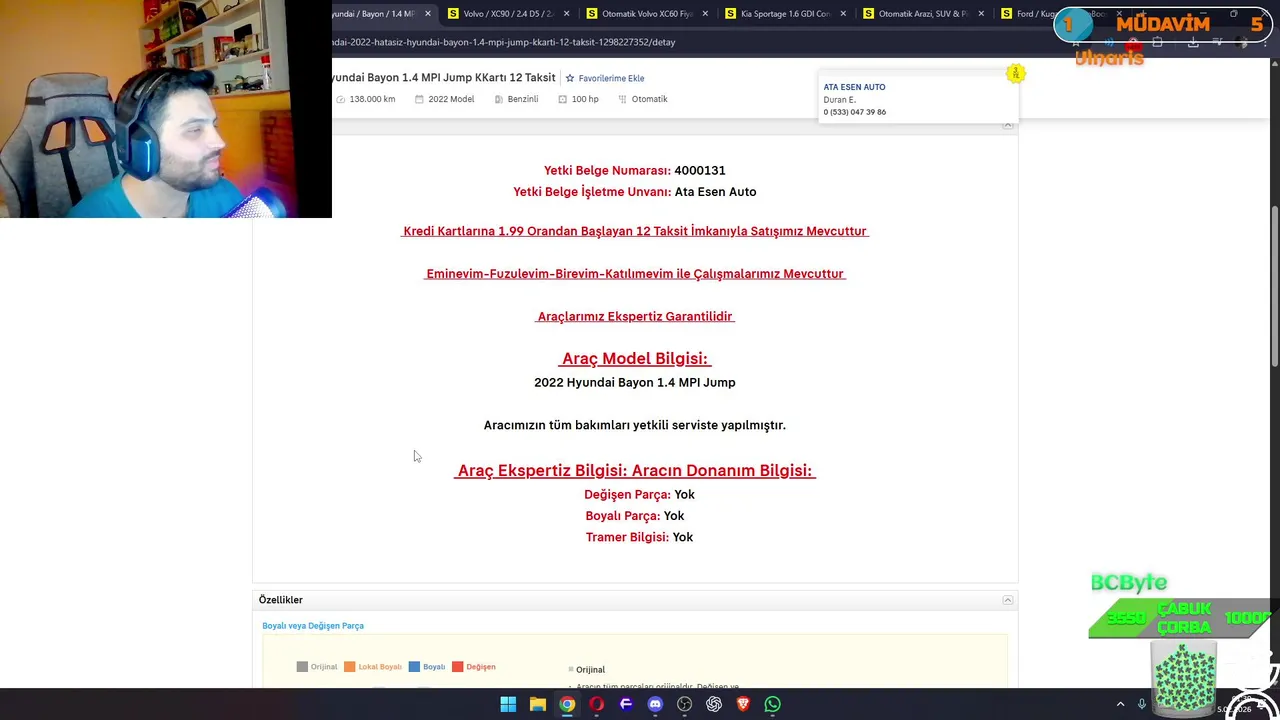Screen dimensions: 1280x720
Task: Click the Boyalı Parça: Yok line
Action: tap(635, 516)
